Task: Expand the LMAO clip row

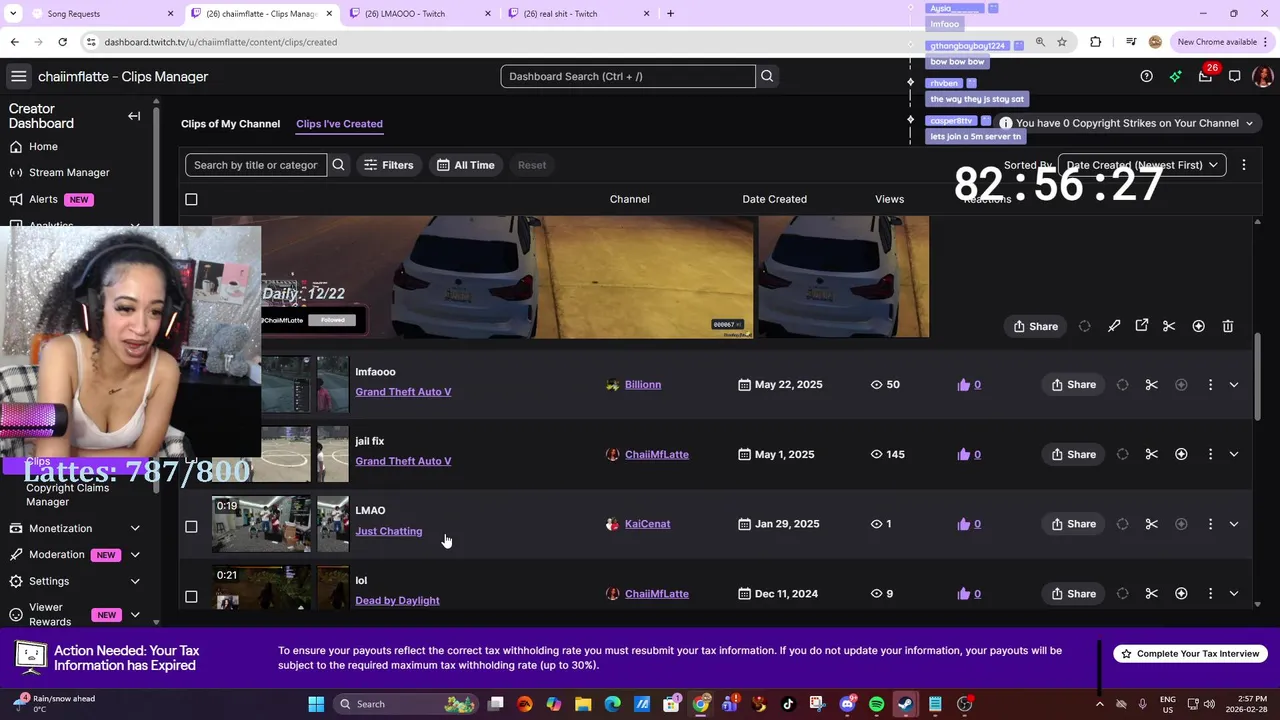Action: tap(1234, 524)
